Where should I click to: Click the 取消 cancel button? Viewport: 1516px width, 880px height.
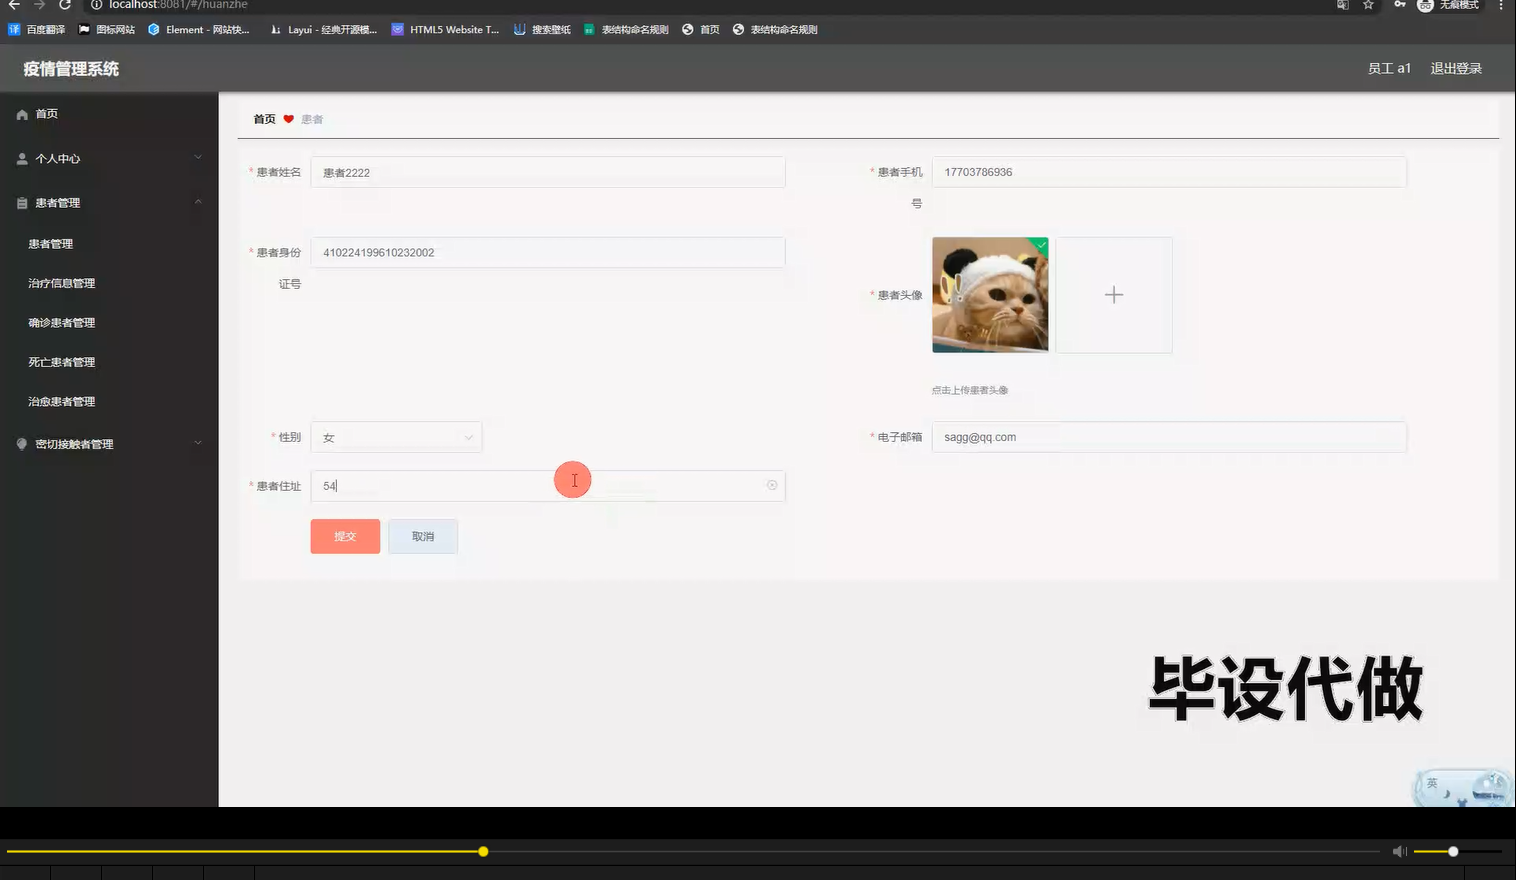click(x=422, y=536)
